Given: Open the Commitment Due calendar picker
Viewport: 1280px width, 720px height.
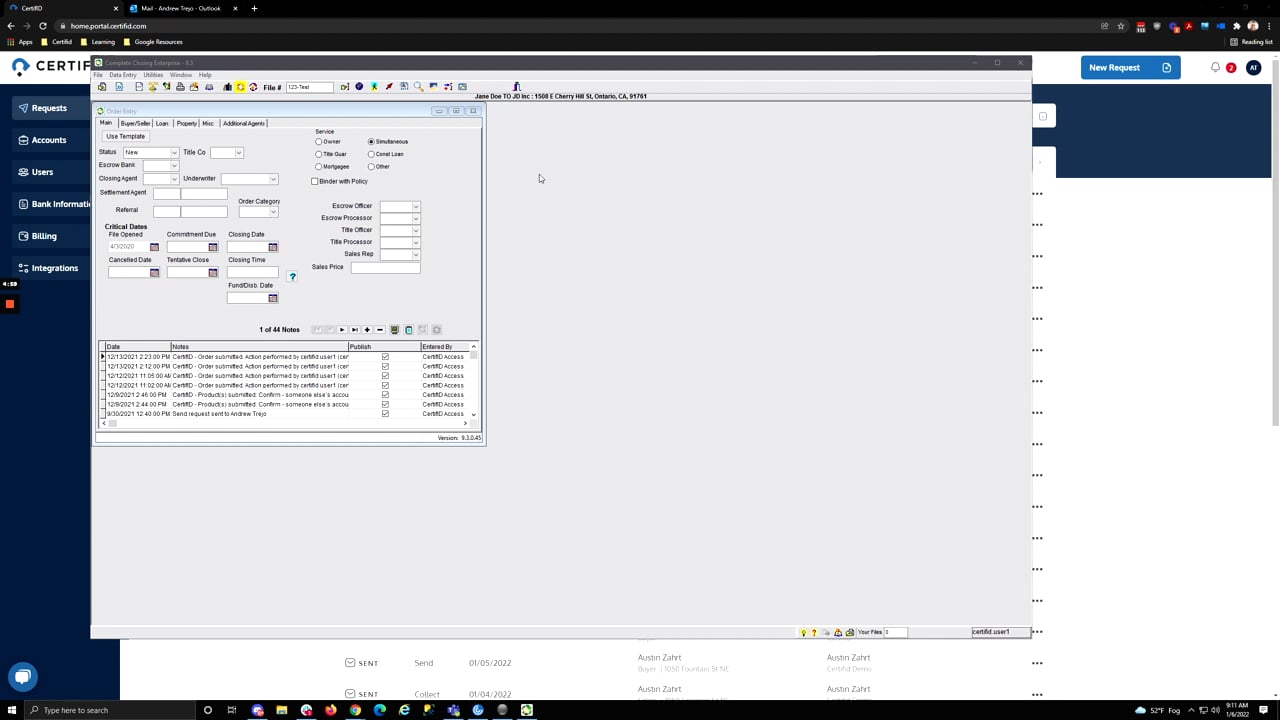Looking at the screenshot, I should pos(213,247).
